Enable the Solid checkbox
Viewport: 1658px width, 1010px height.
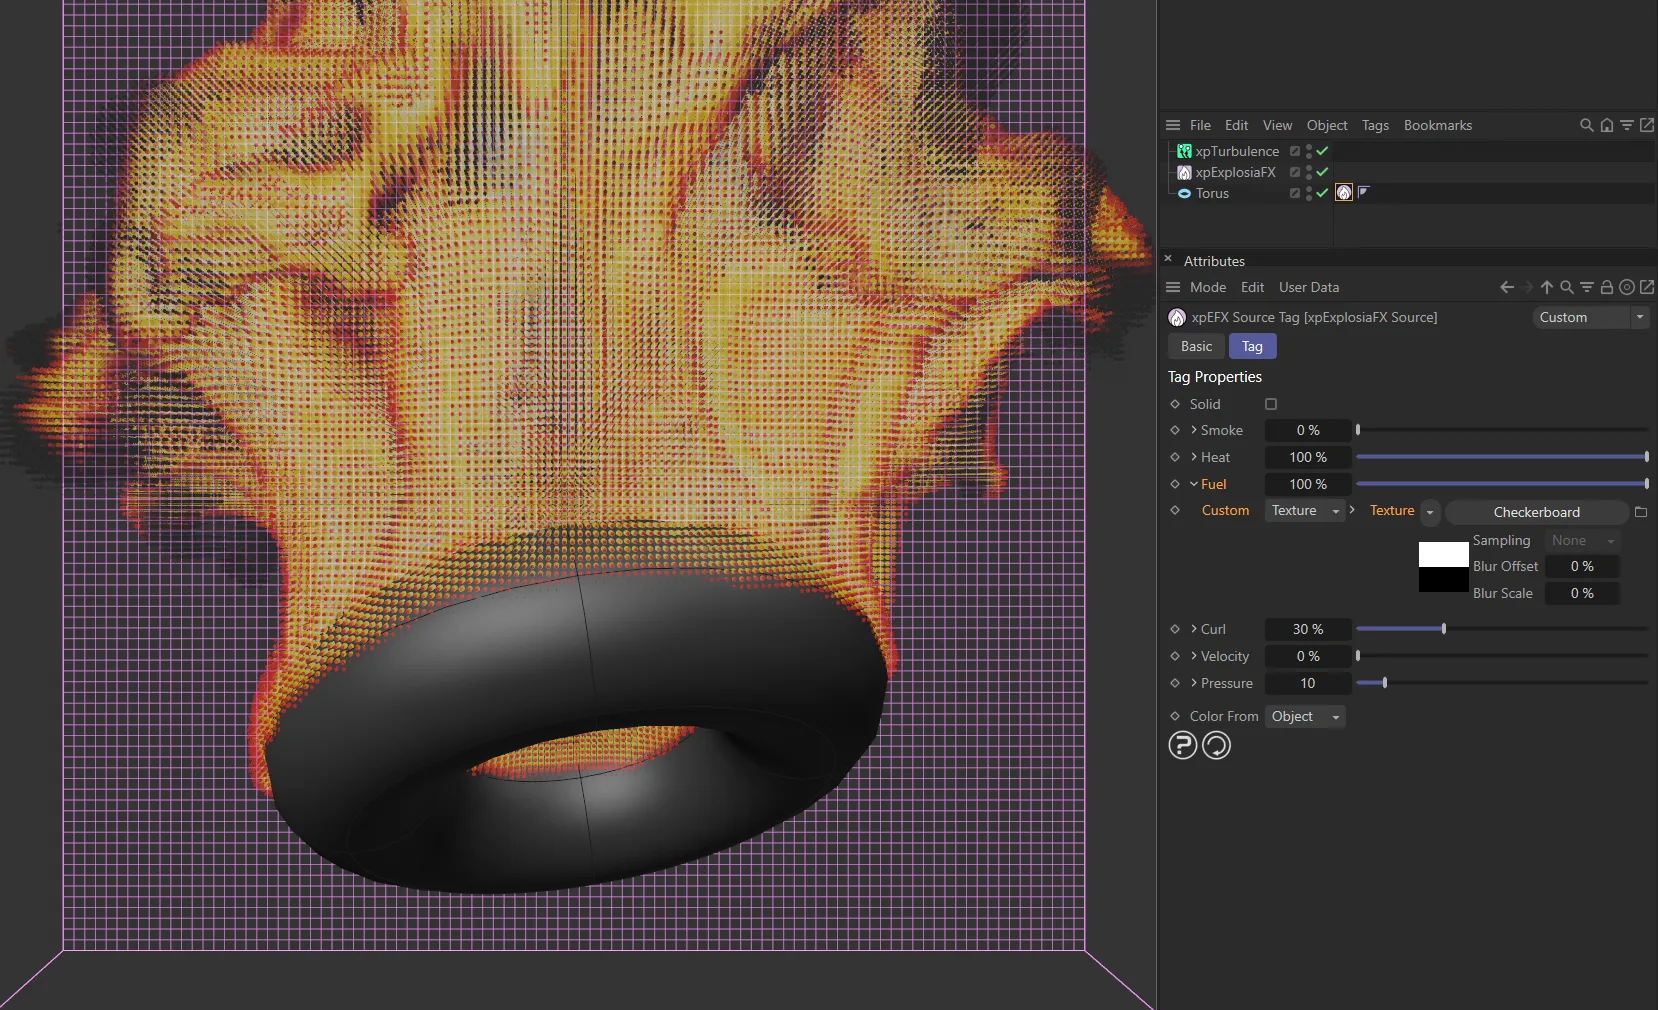[x=1270, y=404]
